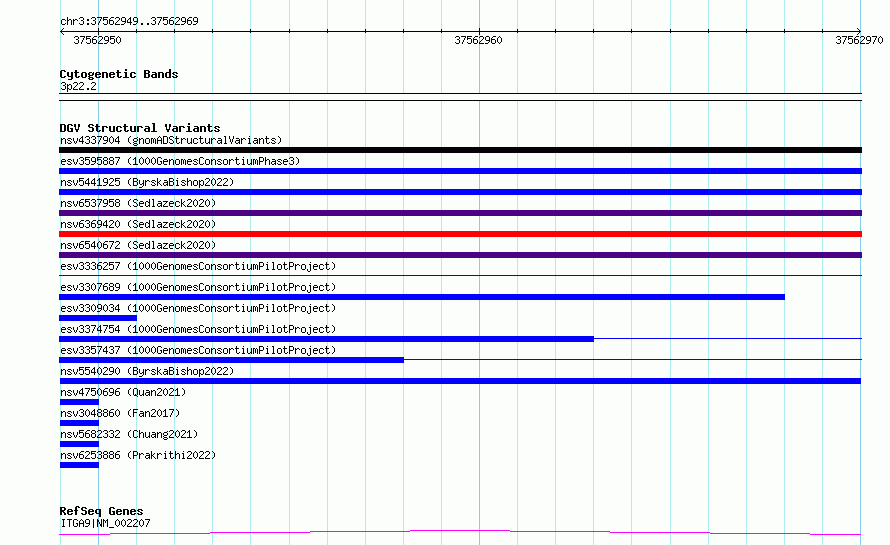This screenshot has height=545, width=890.
Task: Open nsv6253886 Prakrithi2022 label
Action: (138, 455)
